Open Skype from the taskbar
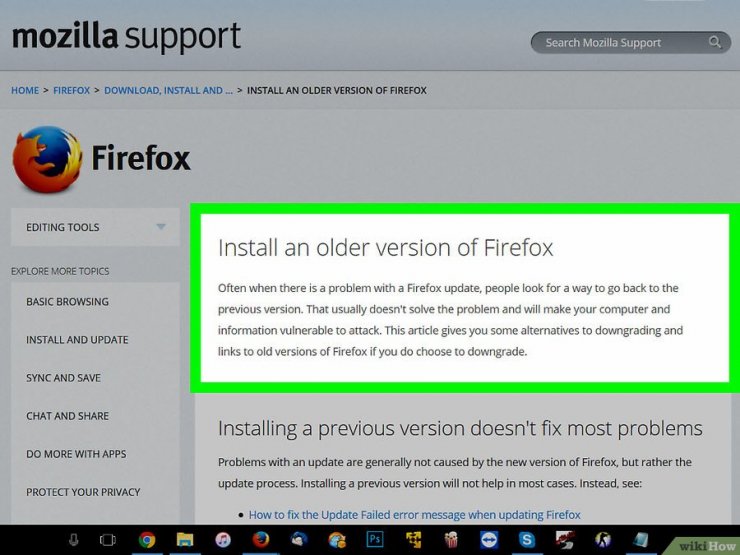740x555 pixels. 527,539
